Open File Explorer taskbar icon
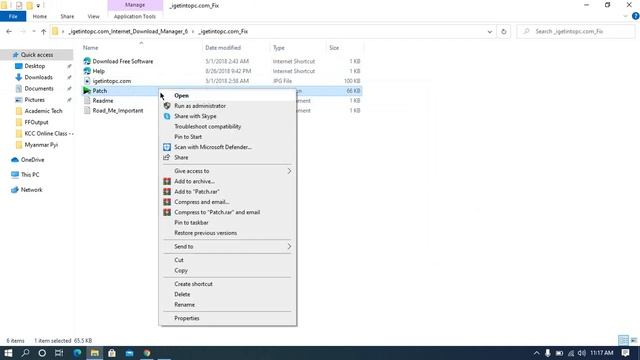Screen dimensions: 640x360 pos(95,353)
